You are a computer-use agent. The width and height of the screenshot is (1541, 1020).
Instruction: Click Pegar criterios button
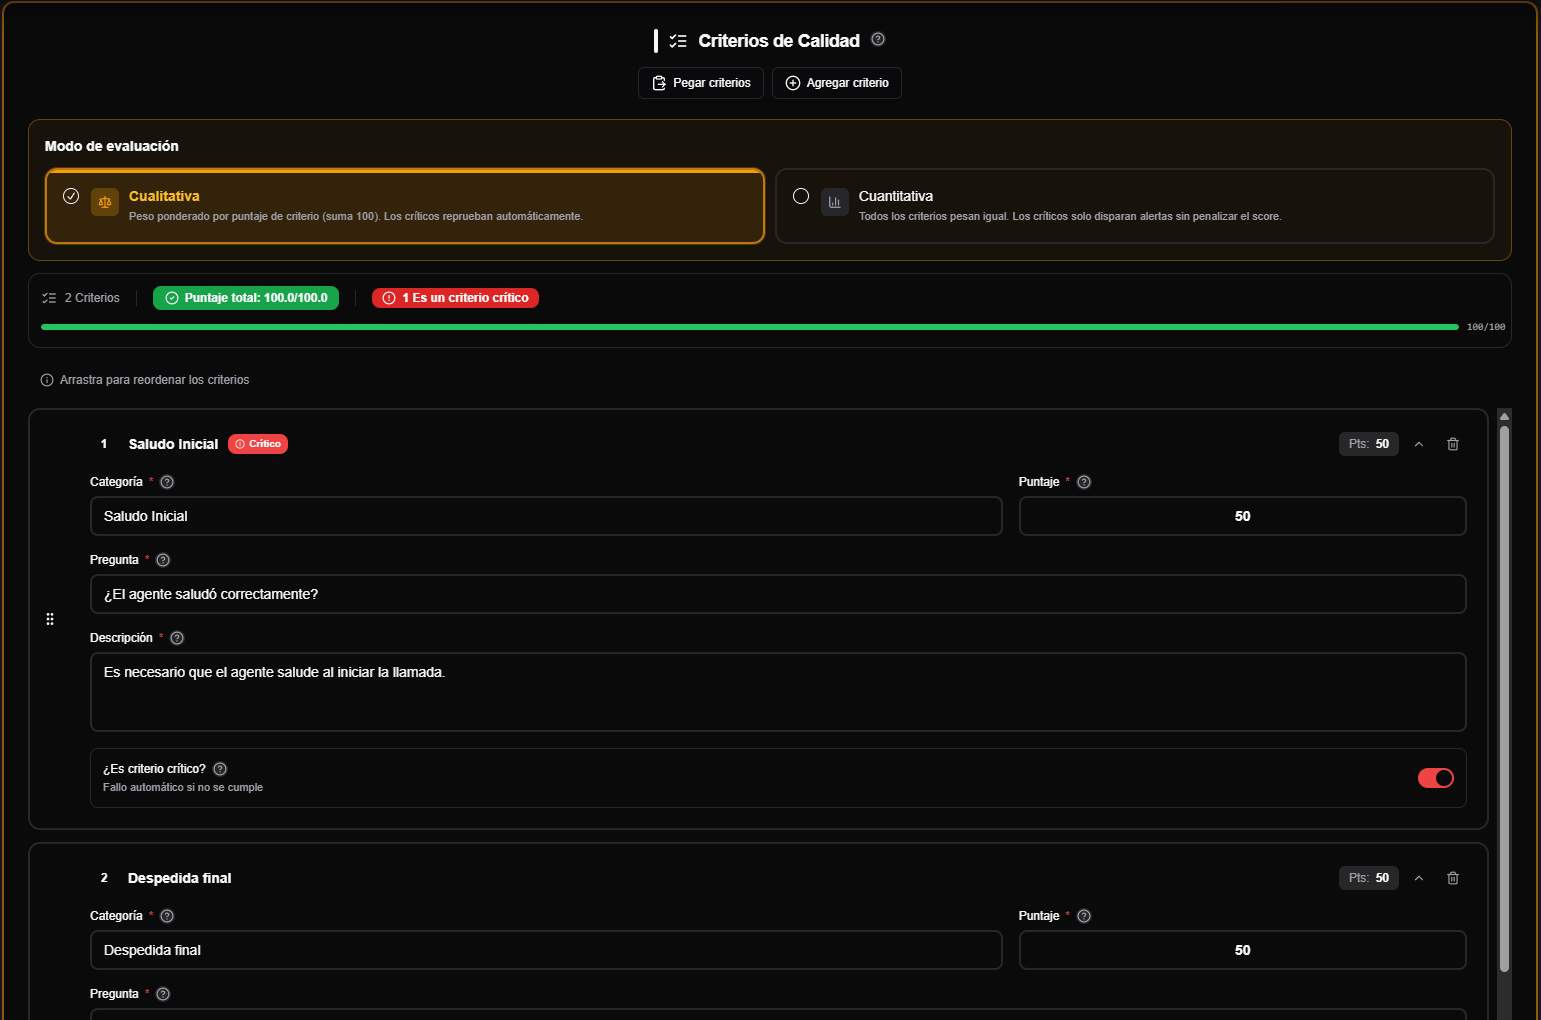(701, 83)
